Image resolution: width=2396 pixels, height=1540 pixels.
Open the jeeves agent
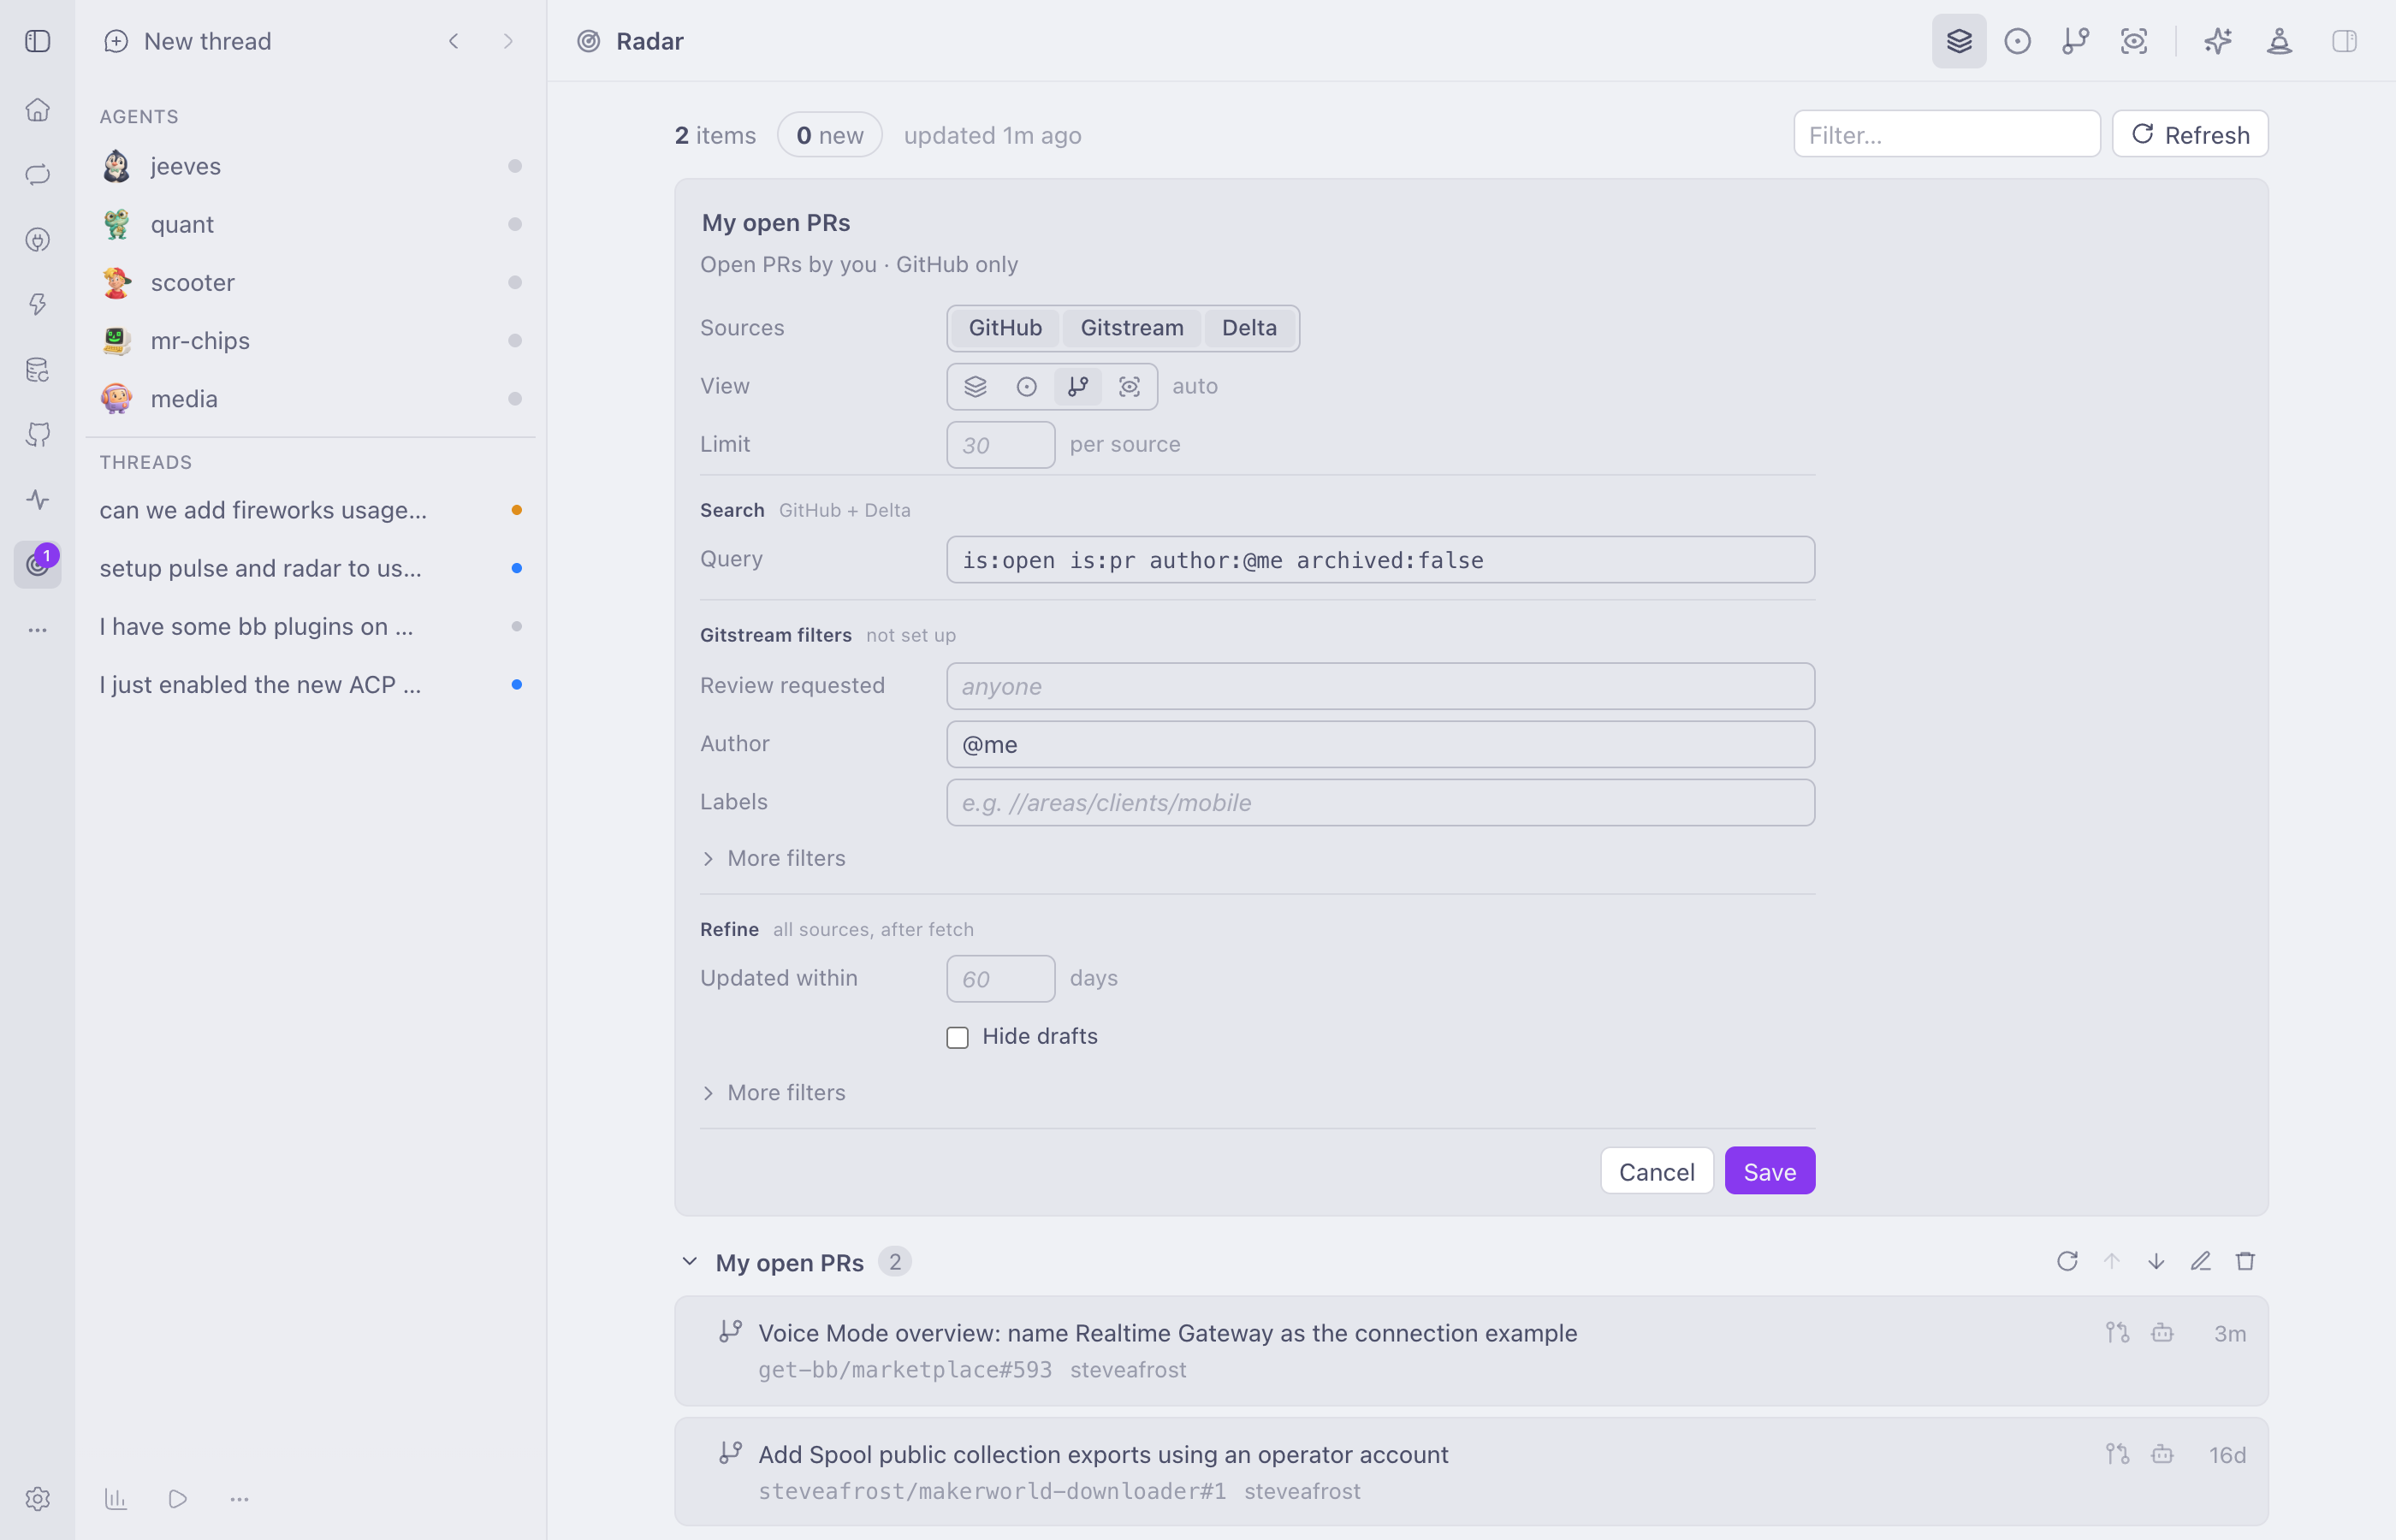coord(311,166)
